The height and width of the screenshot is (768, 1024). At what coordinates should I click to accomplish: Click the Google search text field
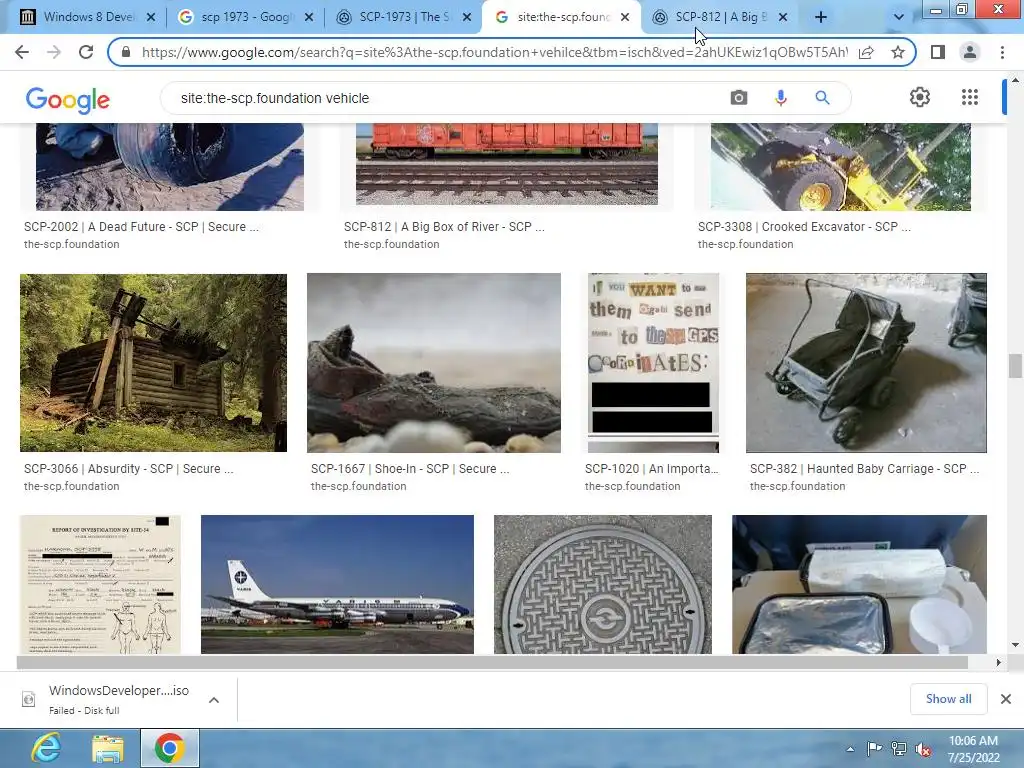[x=444, y=98]
